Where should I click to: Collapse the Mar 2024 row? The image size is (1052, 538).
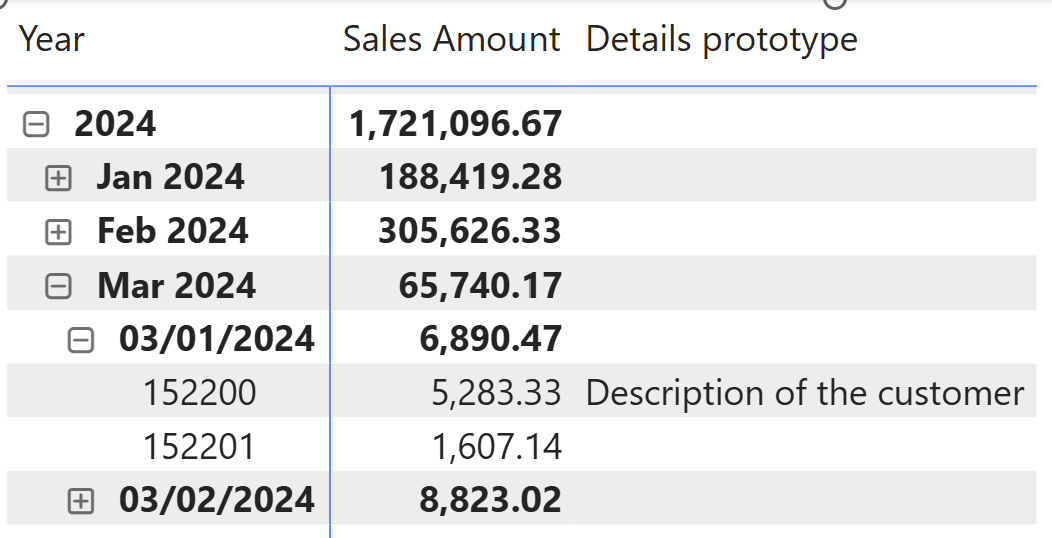[59, 287]
